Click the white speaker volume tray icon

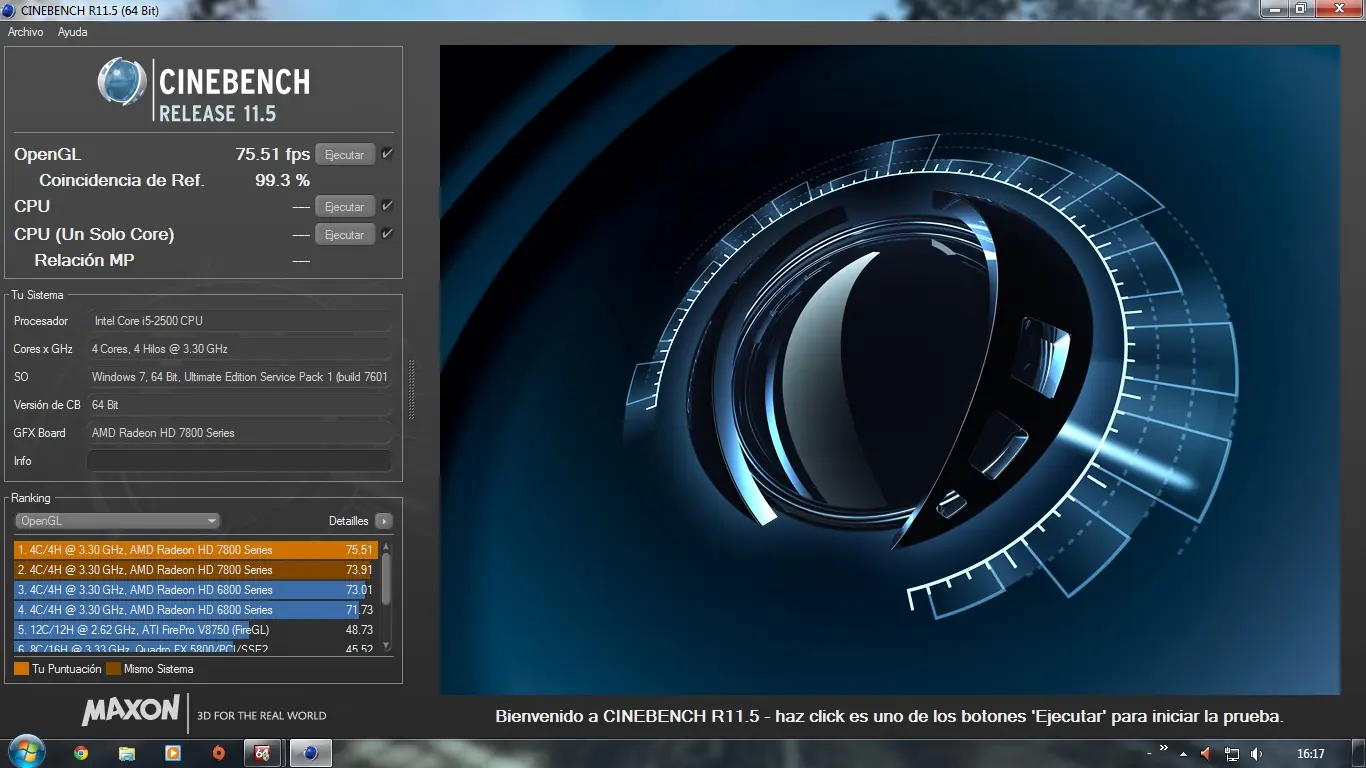pos(1256,754)
